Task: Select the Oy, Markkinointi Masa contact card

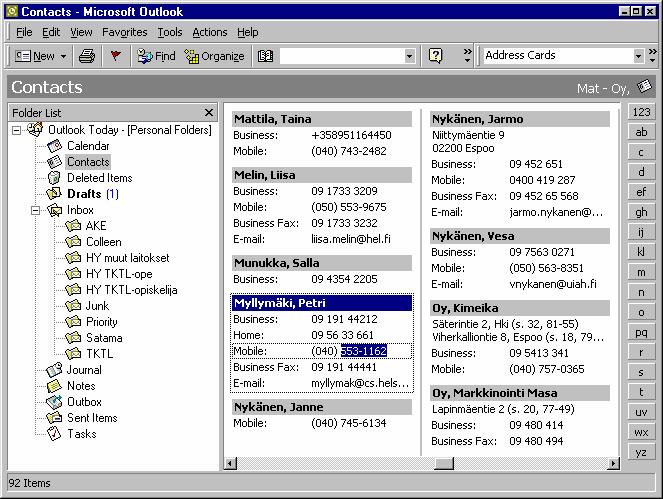Action: pos(520,417)
